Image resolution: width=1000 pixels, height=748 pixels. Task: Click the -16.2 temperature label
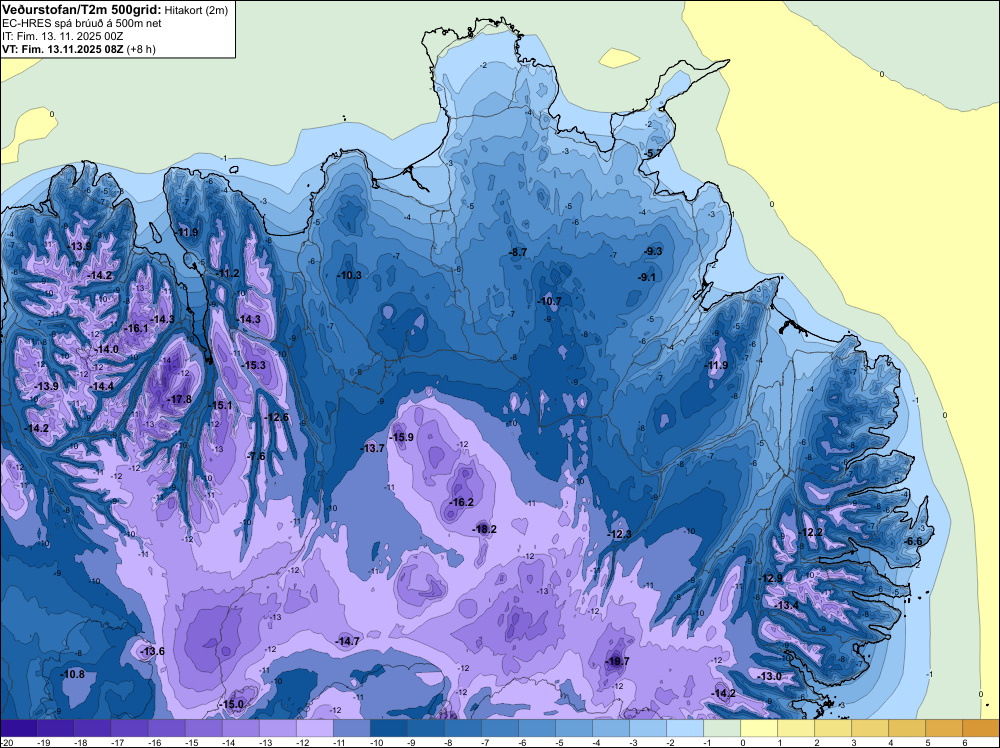point(461,502)
